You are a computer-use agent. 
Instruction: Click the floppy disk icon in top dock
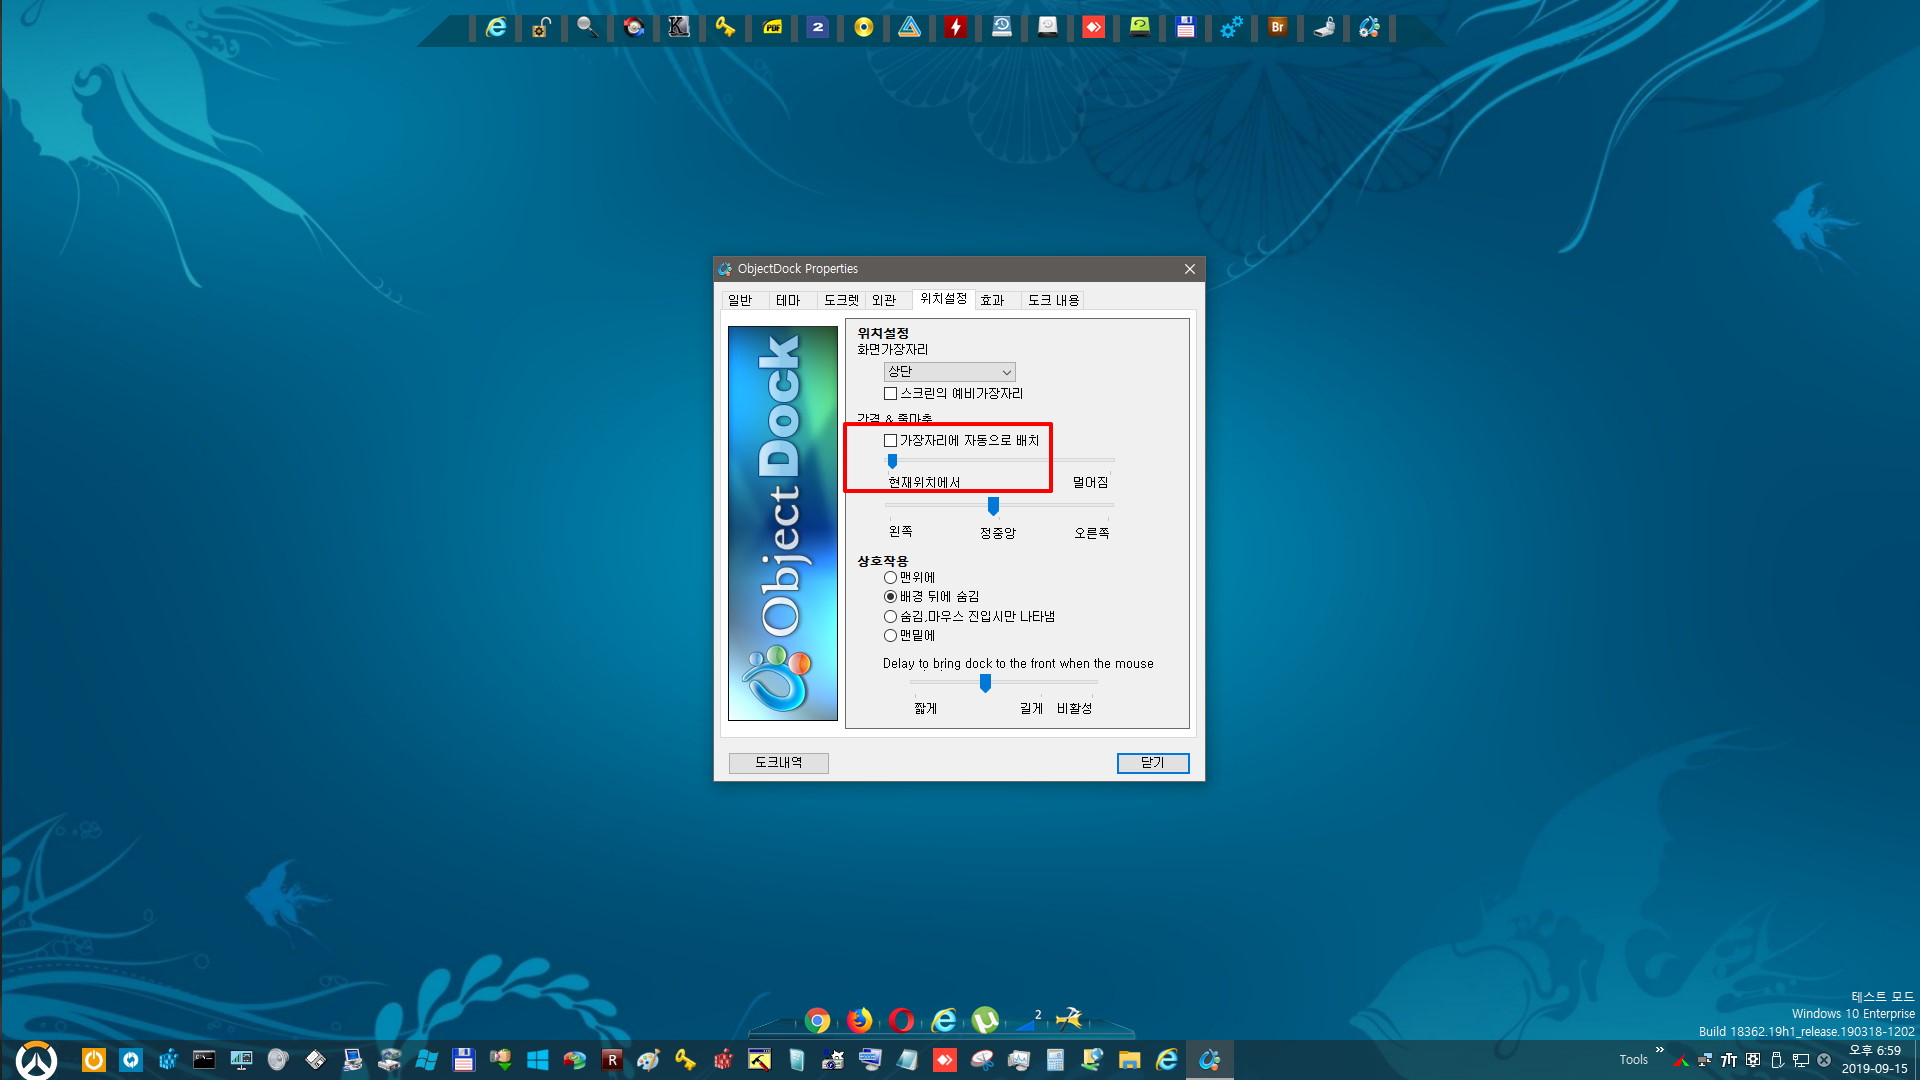click(1186, 27)
